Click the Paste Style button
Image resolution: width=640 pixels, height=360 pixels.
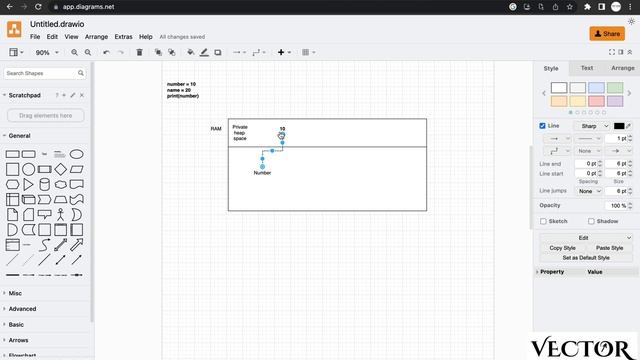click(609, 248)
